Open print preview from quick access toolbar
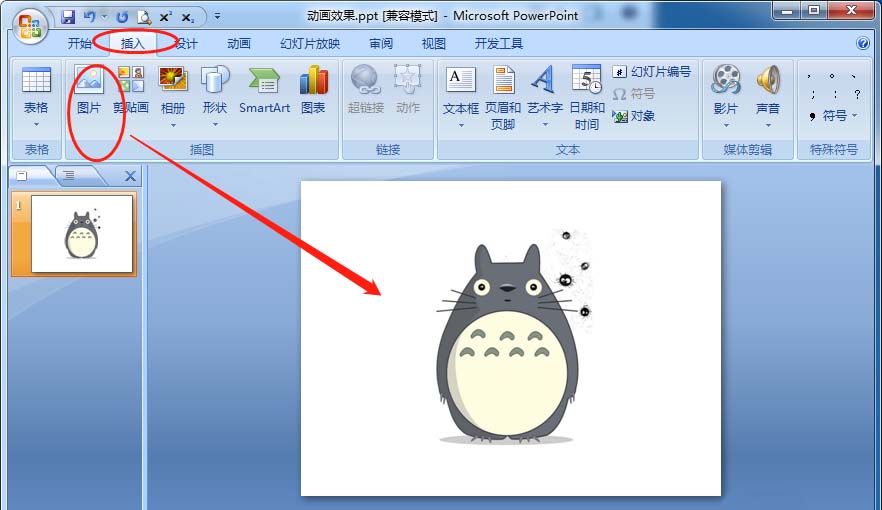882x510 pixels. (144, 17)
